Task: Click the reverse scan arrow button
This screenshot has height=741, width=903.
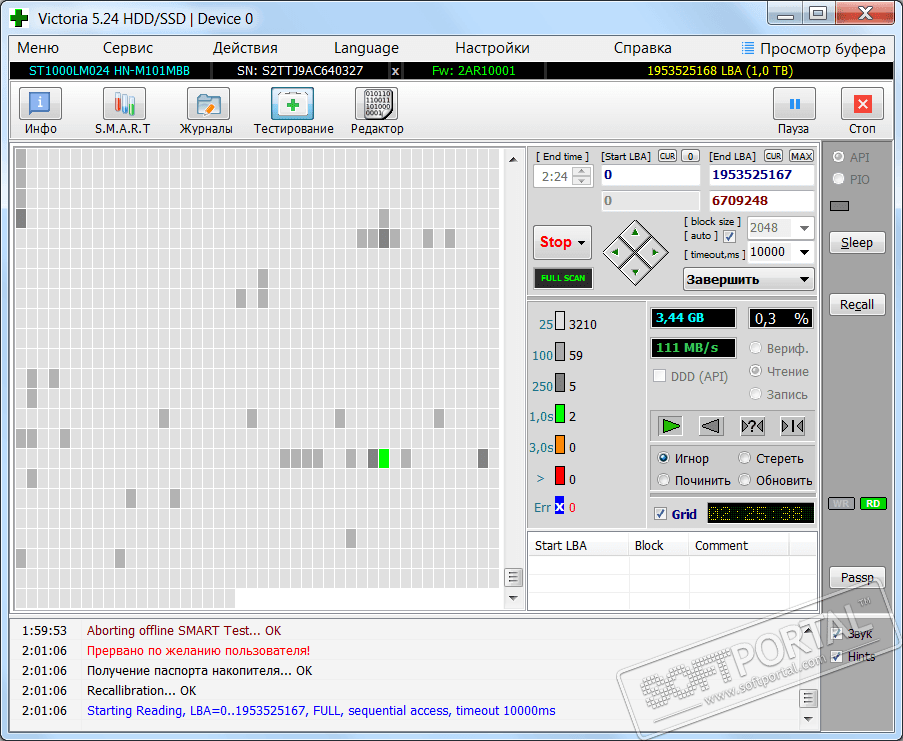Action: [x=711, y=426]
